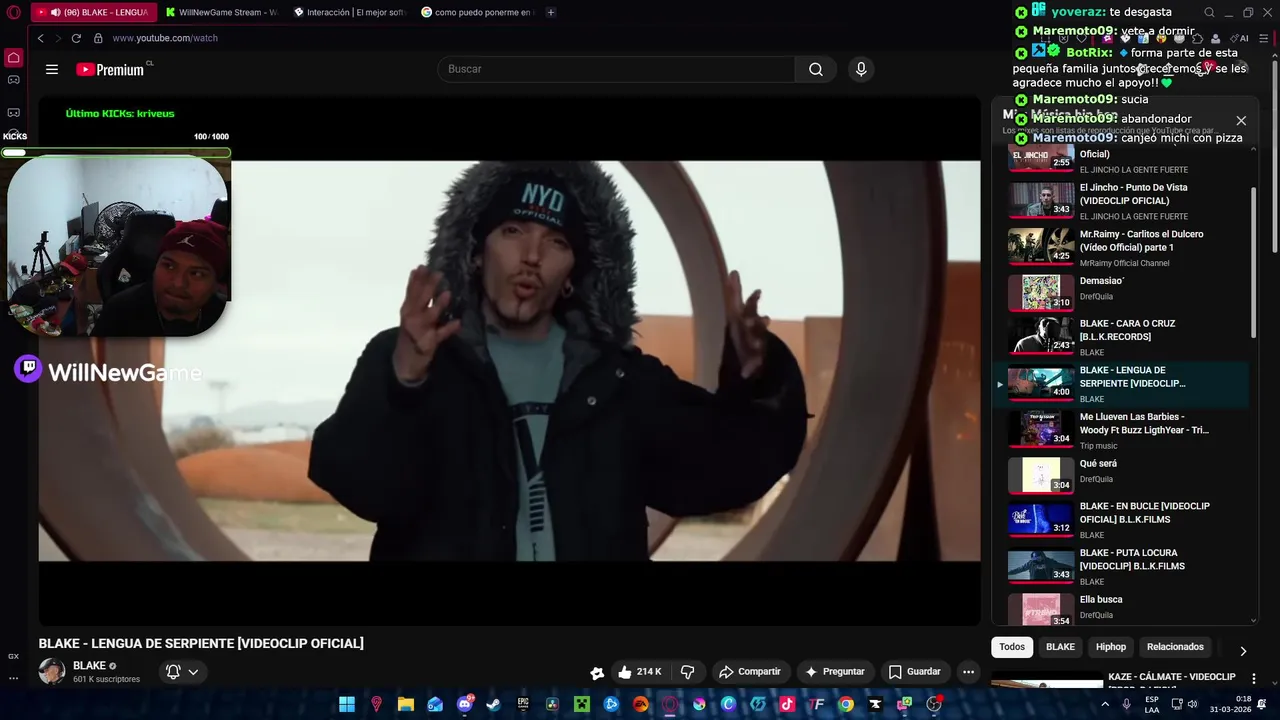
Task: View site info padlock icon
Action: pos(98,38)
